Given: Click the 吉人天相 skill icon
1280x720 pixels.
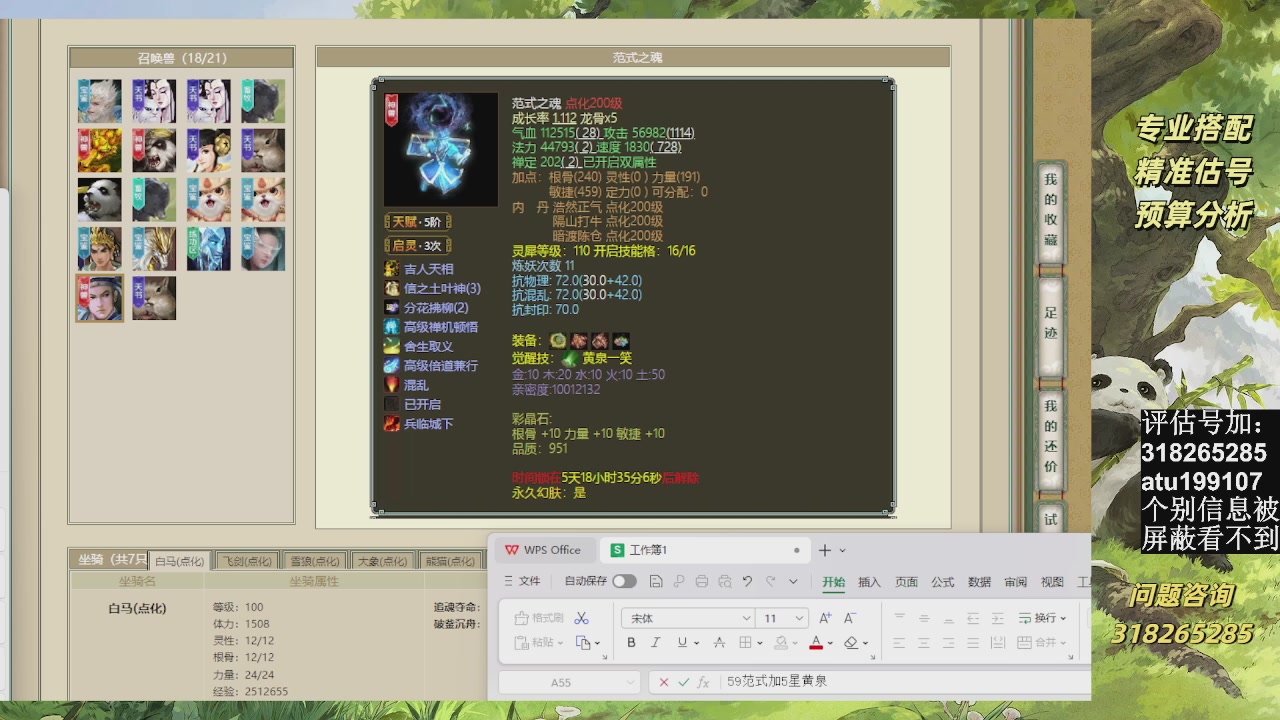Looking at the screenshot, I should point(392,269).
